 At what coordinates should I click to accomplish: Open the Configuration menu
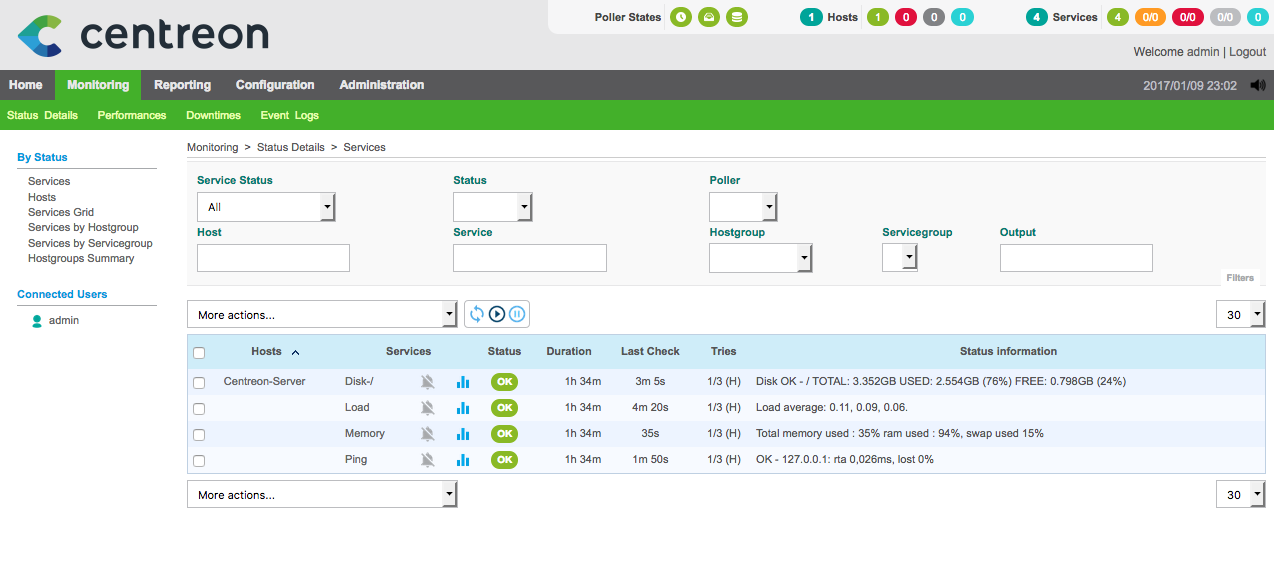275,85
